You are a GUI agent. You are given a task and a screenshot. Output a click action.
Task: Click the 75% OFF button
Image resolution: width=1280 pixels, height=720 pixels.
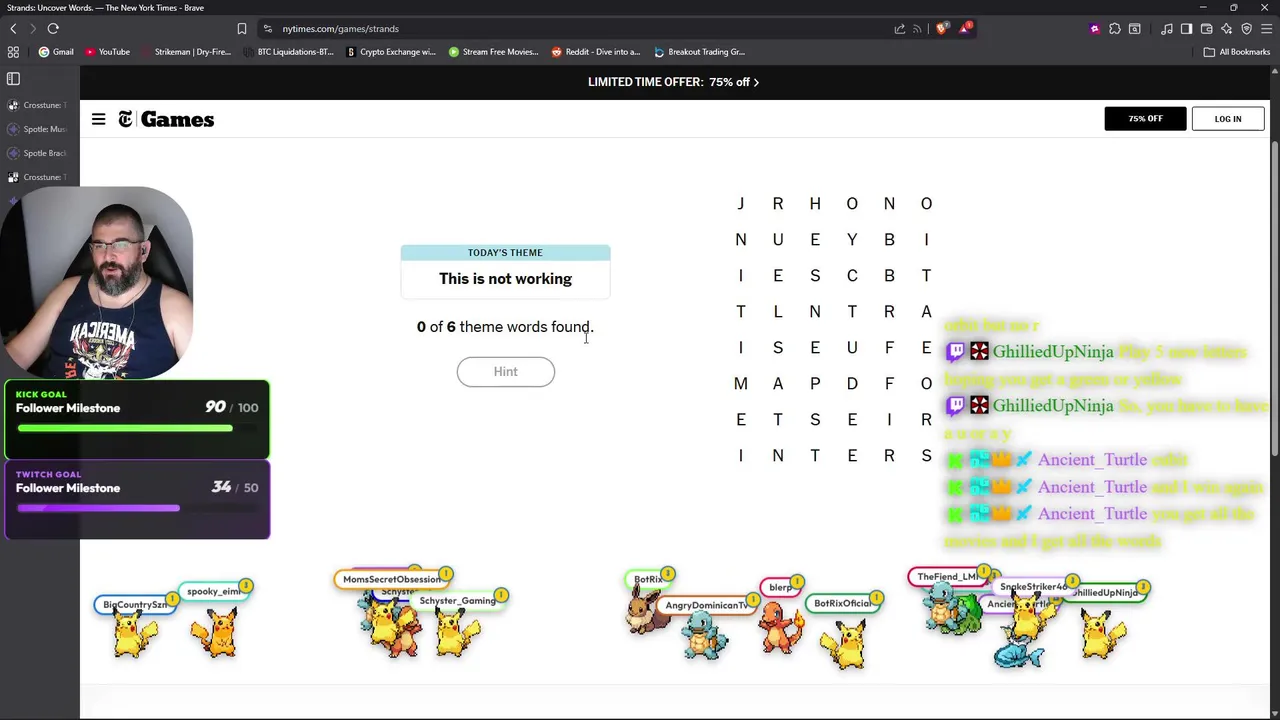click(x=1145, y=119)
